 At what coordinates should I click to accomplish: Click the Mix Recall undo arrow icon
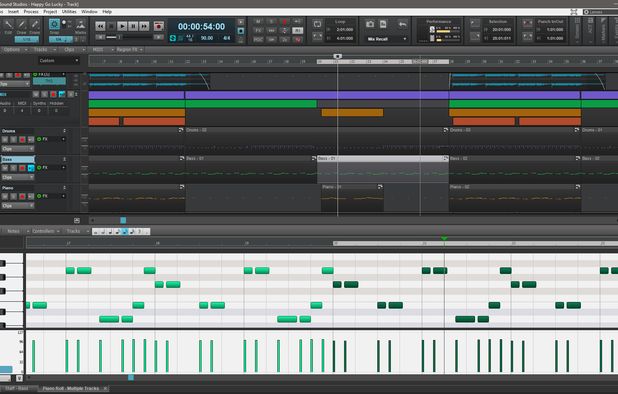(402, 24)
